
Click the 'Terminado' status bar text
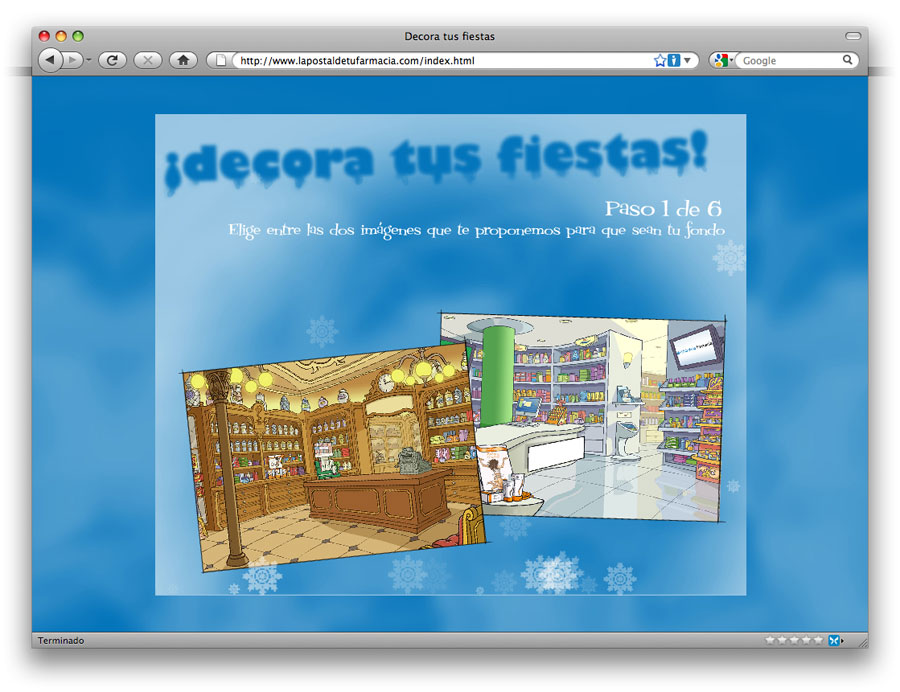point(61,640)
